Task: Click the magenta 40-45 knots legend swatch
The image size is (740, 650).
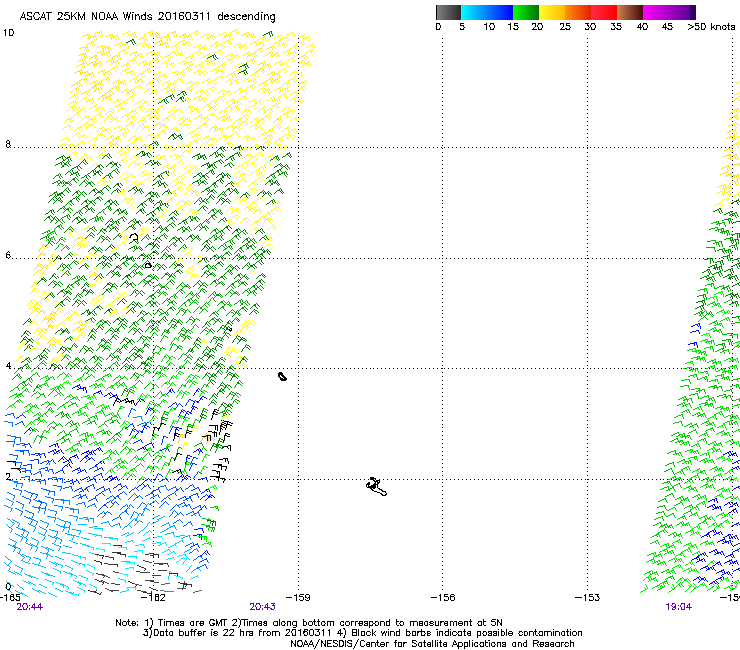Action: click(x=656, y=12)
